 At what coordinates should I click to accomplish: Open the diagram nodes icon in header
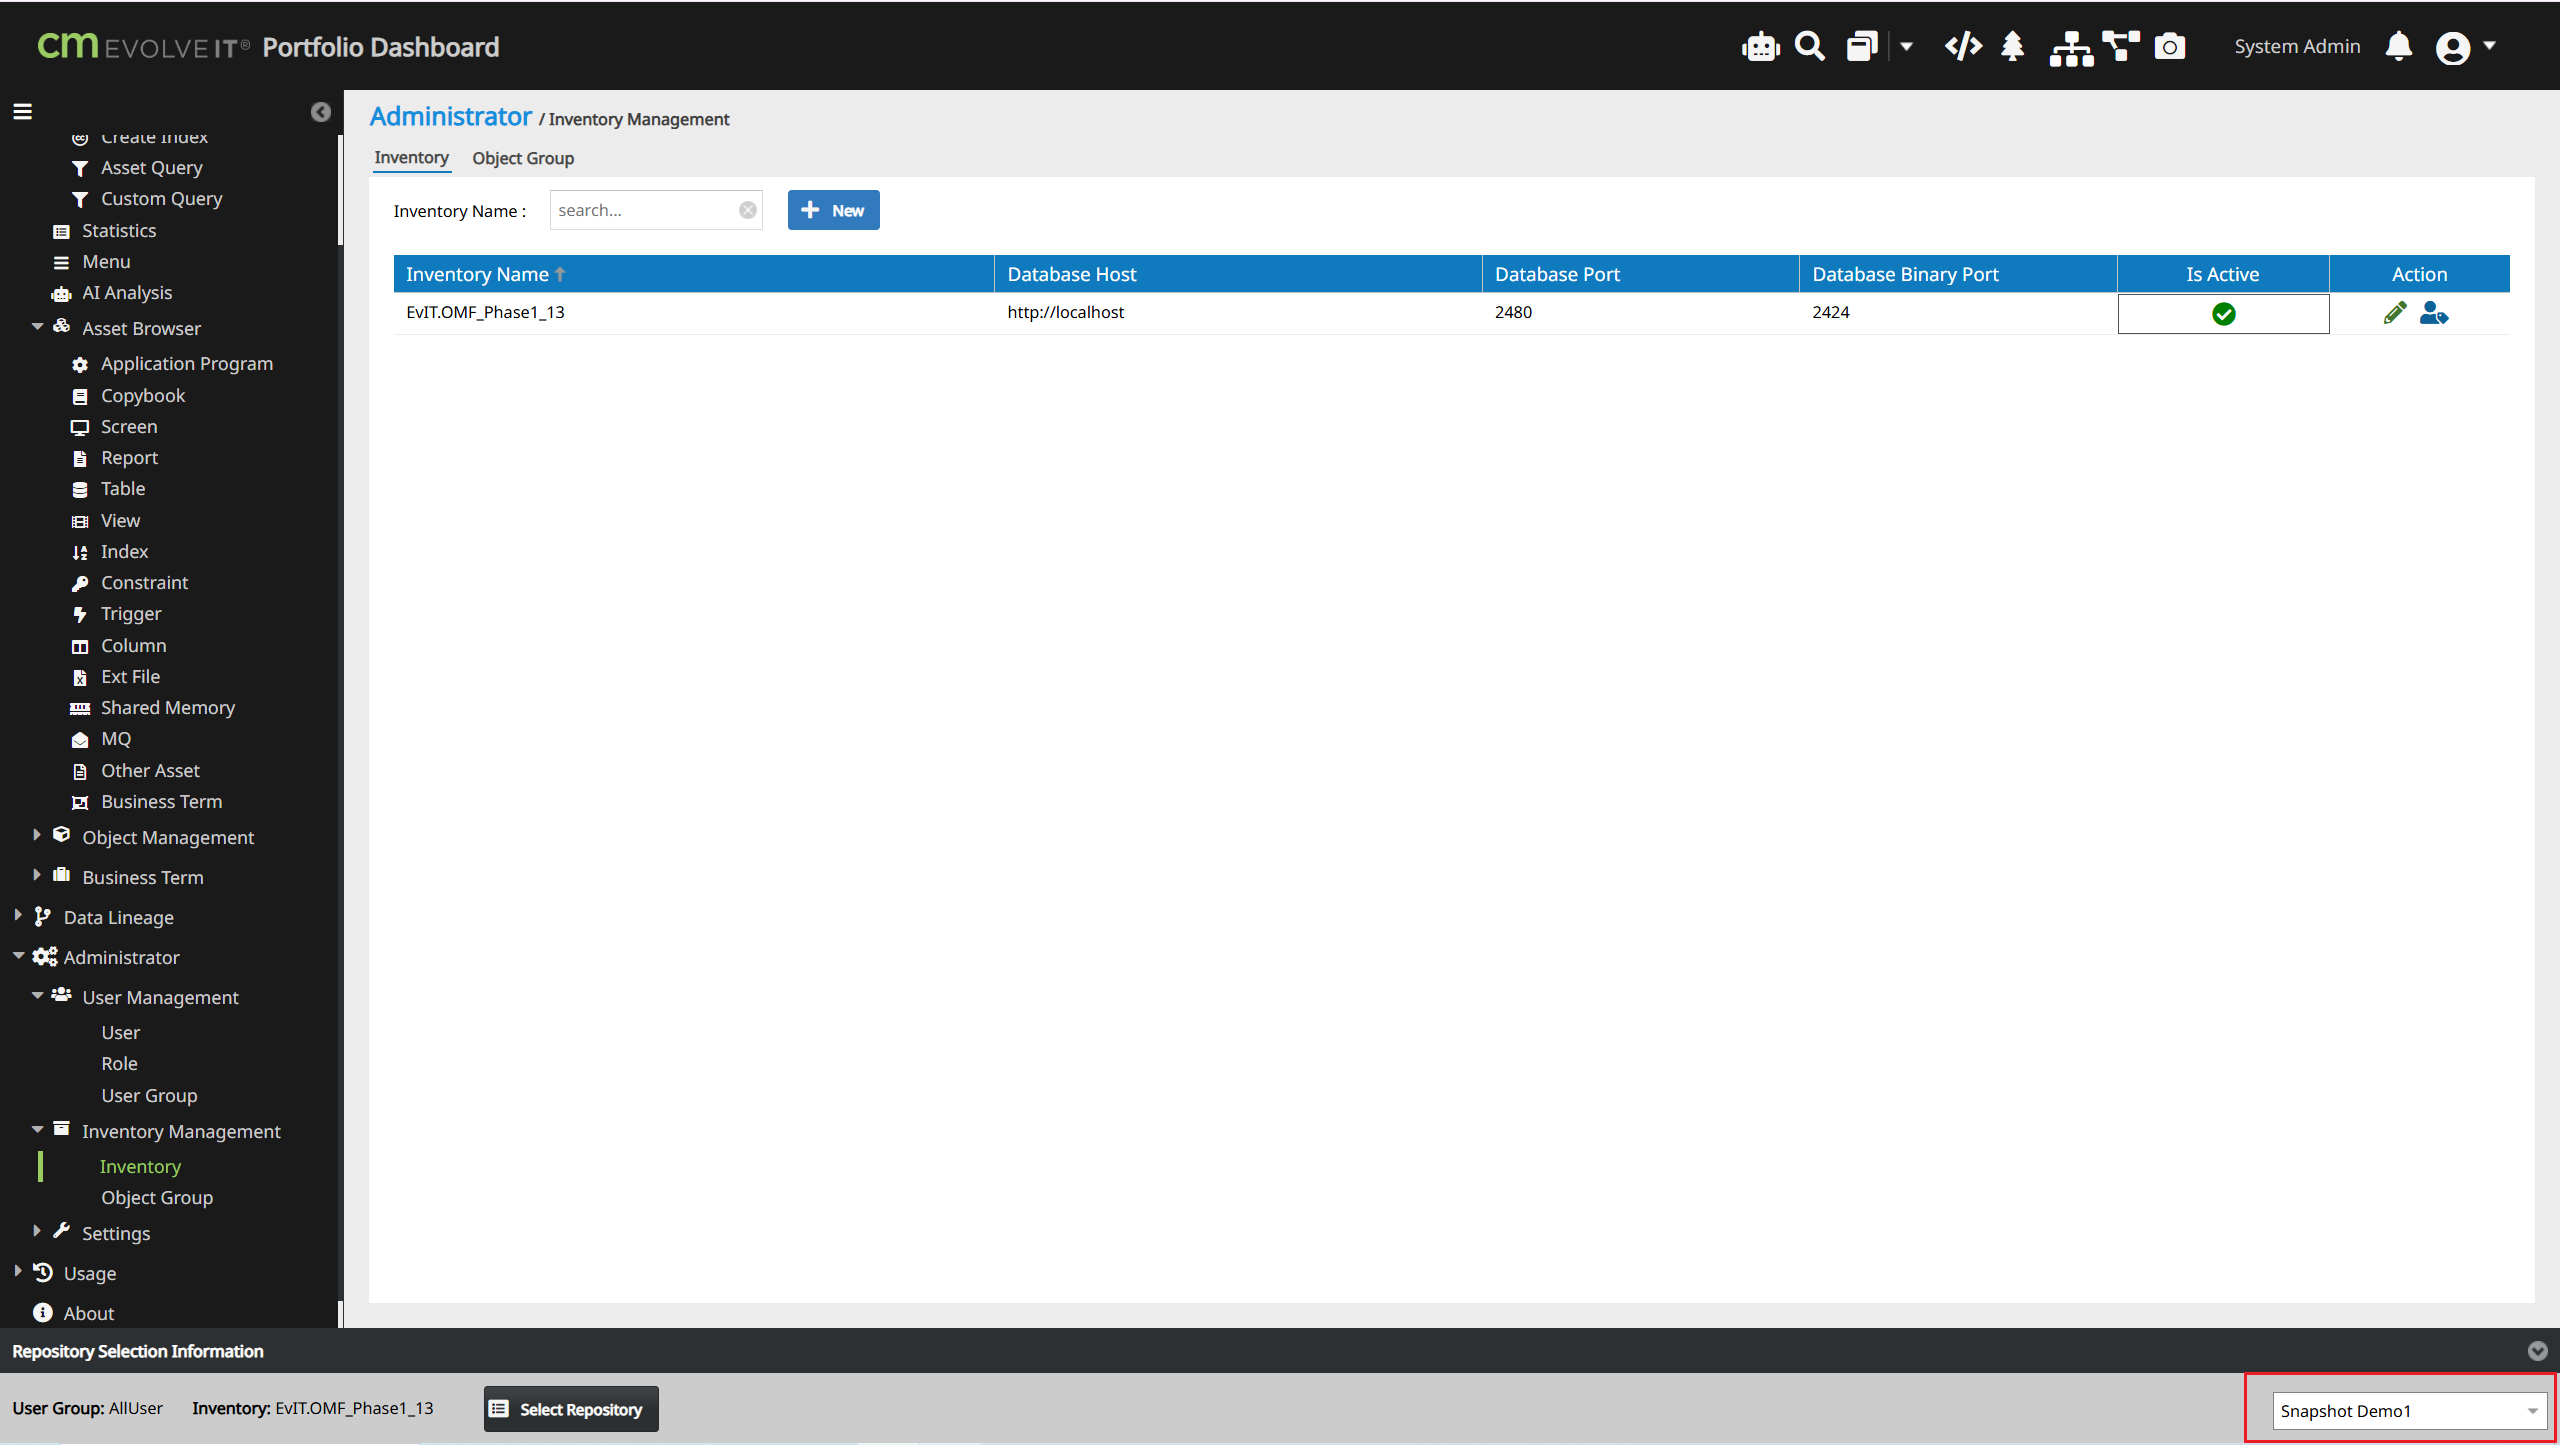click(x=2121, y=46)
